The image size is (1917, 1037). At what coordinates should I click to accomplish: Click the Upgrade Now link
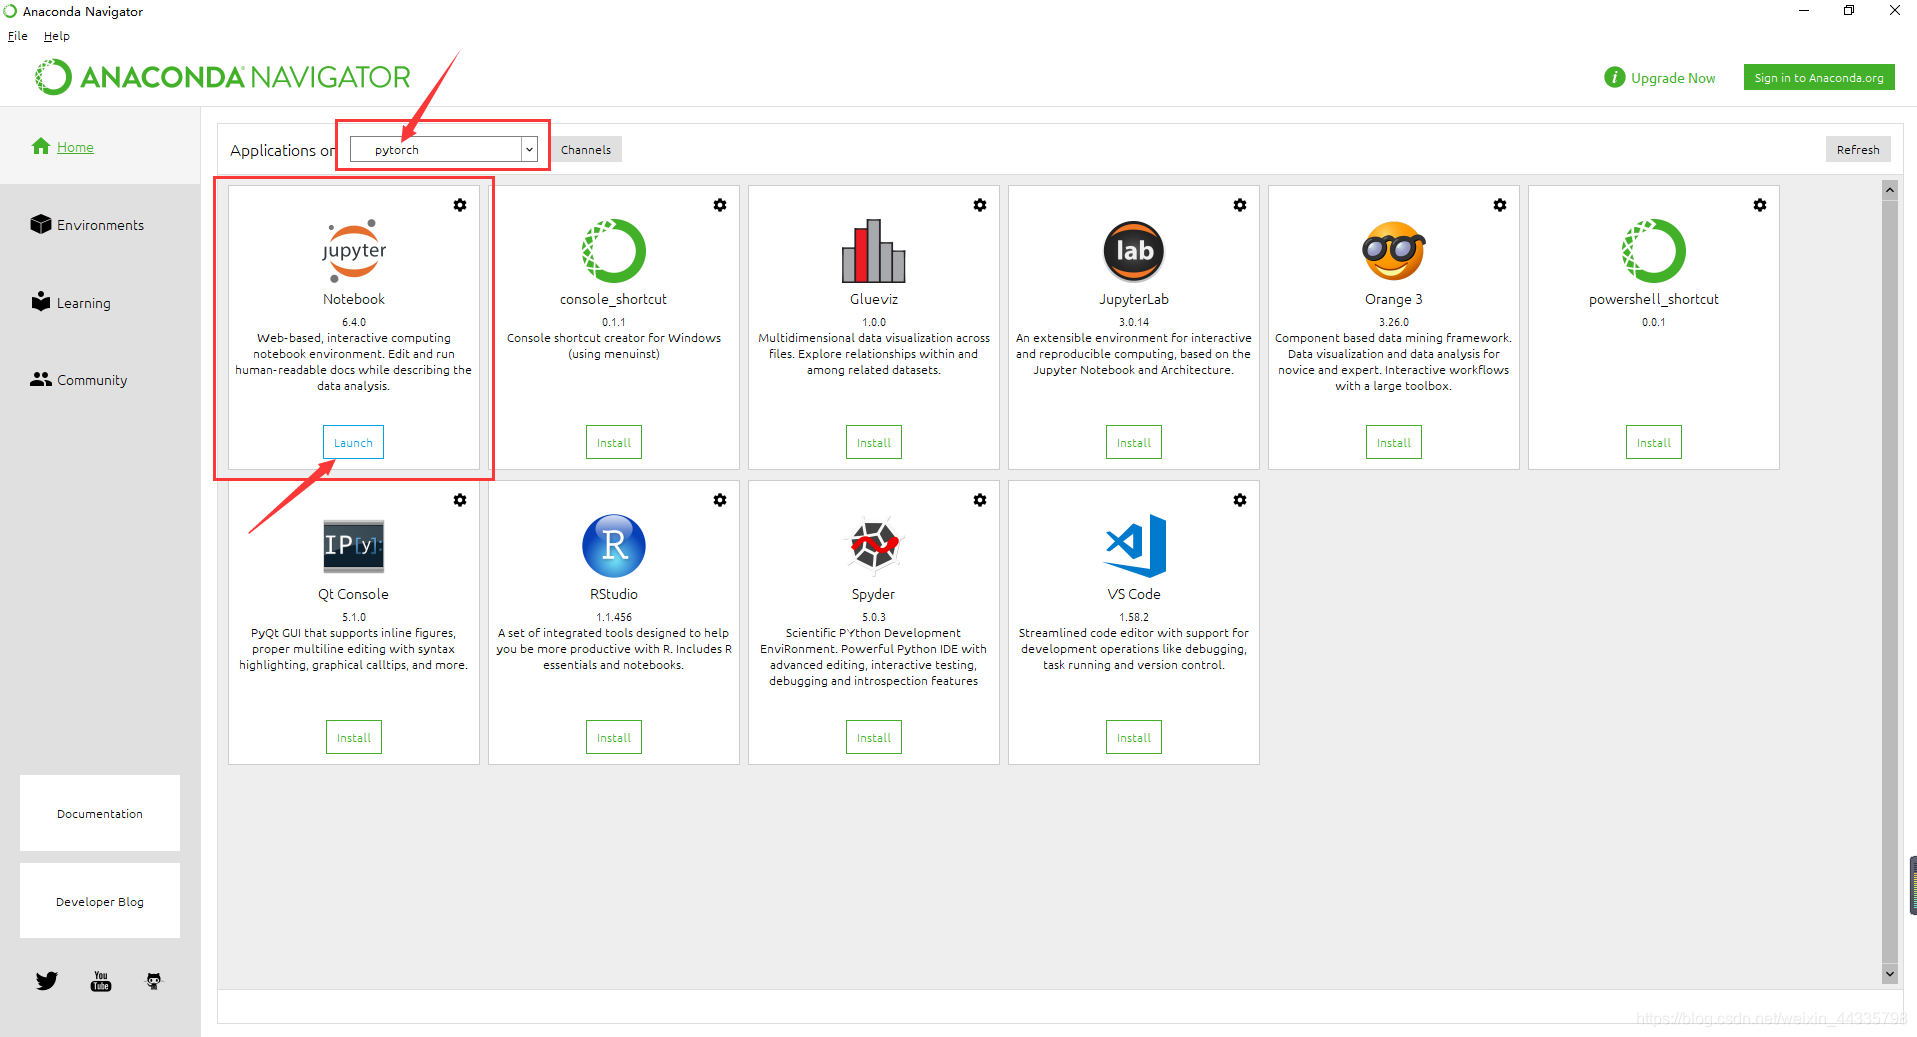click(x=1660, y=78)
